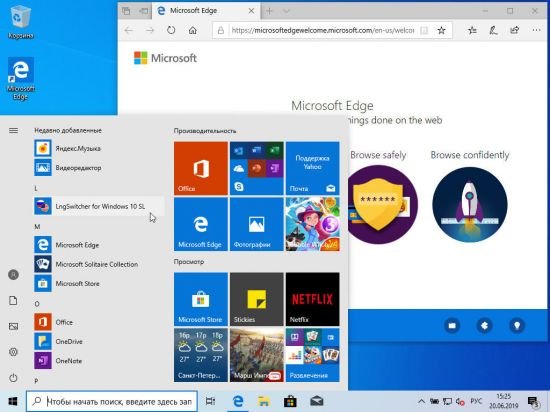
Task: Open a new tab in Edge
Action: click(x=269, y=11)
